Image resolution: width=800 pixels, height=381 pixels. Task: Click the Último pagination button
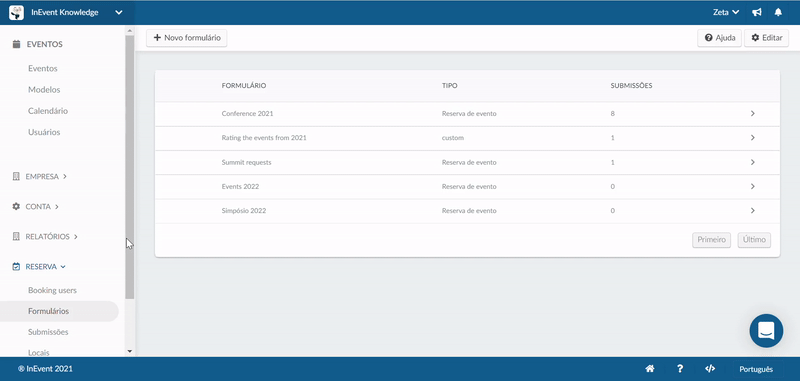pos(754,240)
